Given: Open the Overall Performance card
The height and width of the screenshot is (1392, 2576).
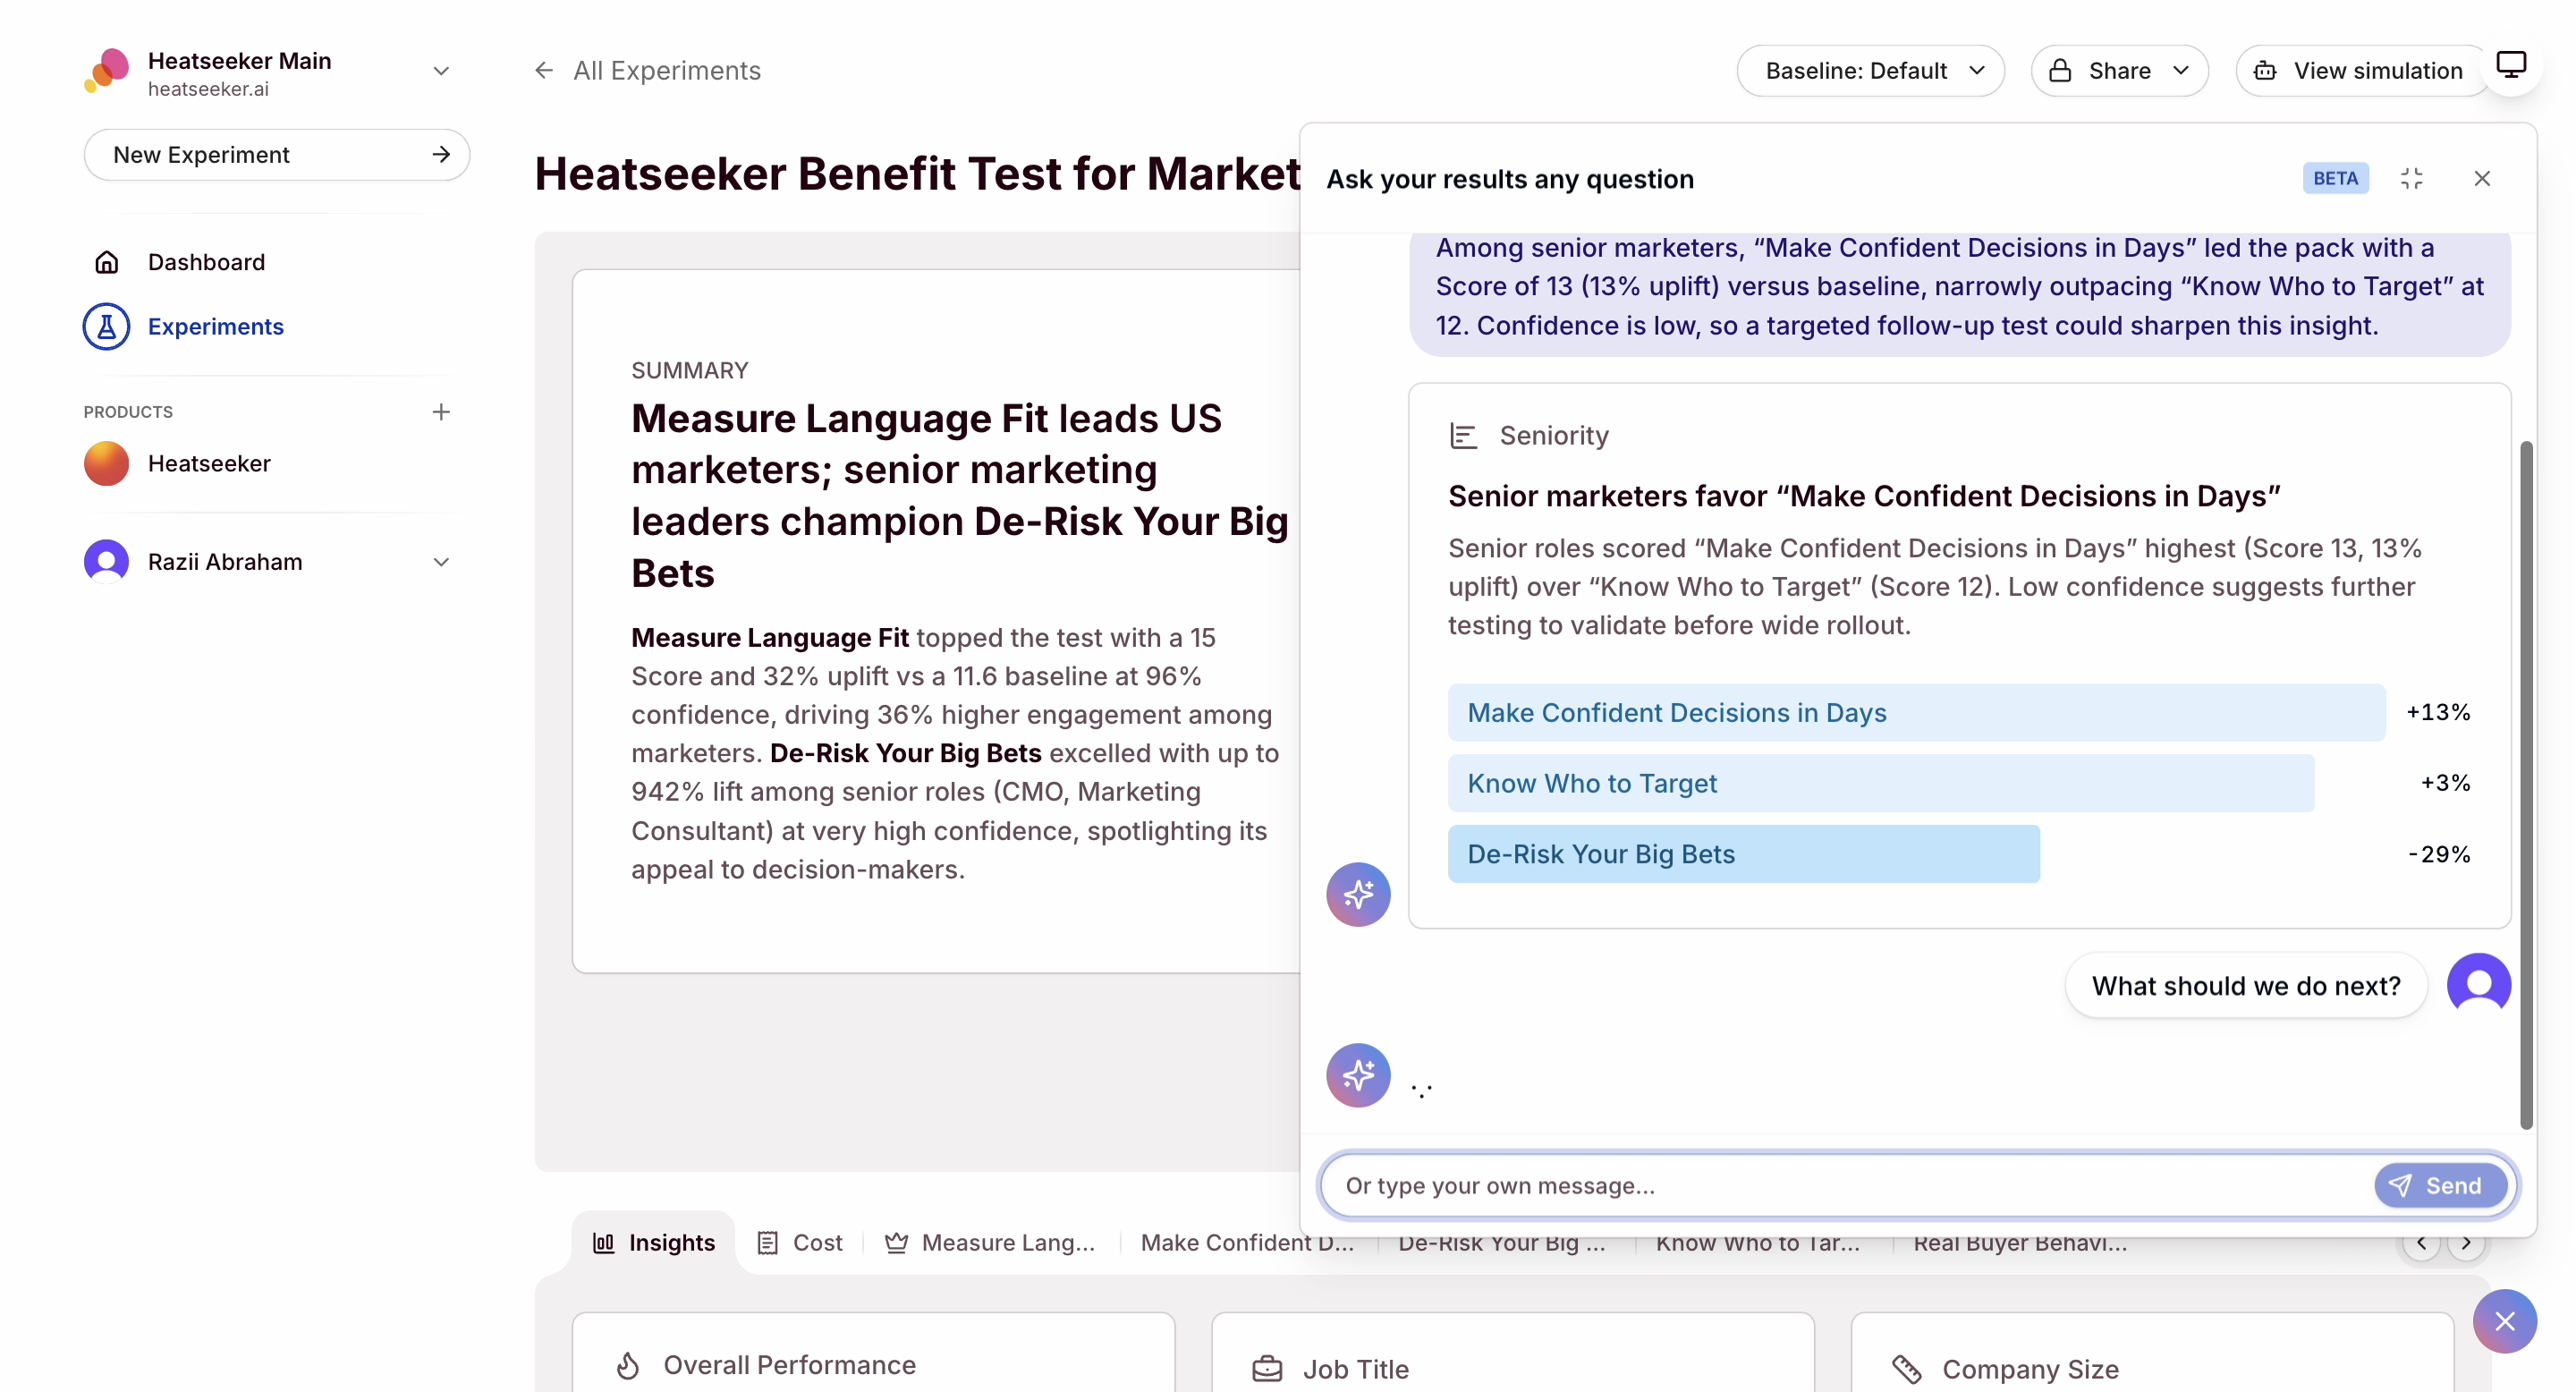Looking at the screenshot, I should pos(874,1353).
